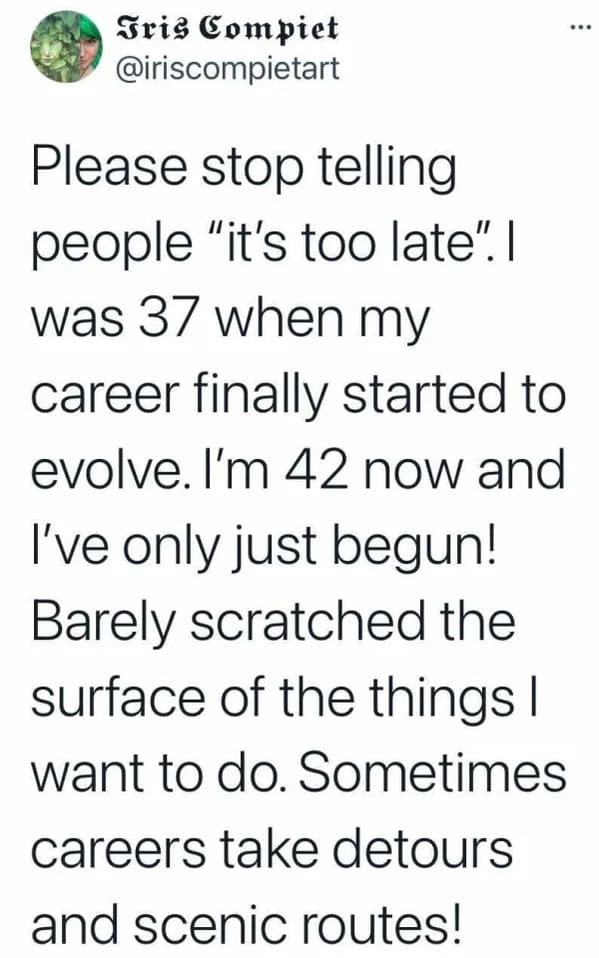Select the word "surface" in the tweet
Viewport: 599px width, 958px height.
pyautogui.click(x=118, y=698)
